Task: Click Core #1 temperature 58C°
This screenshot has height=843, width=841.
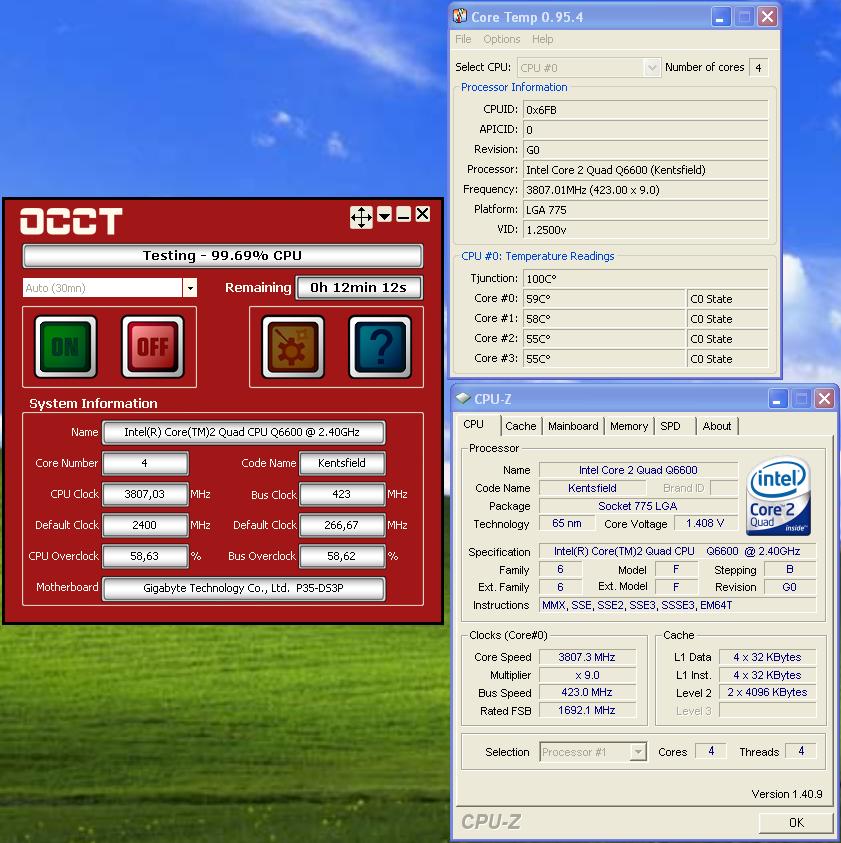Action: click(603, 319)
